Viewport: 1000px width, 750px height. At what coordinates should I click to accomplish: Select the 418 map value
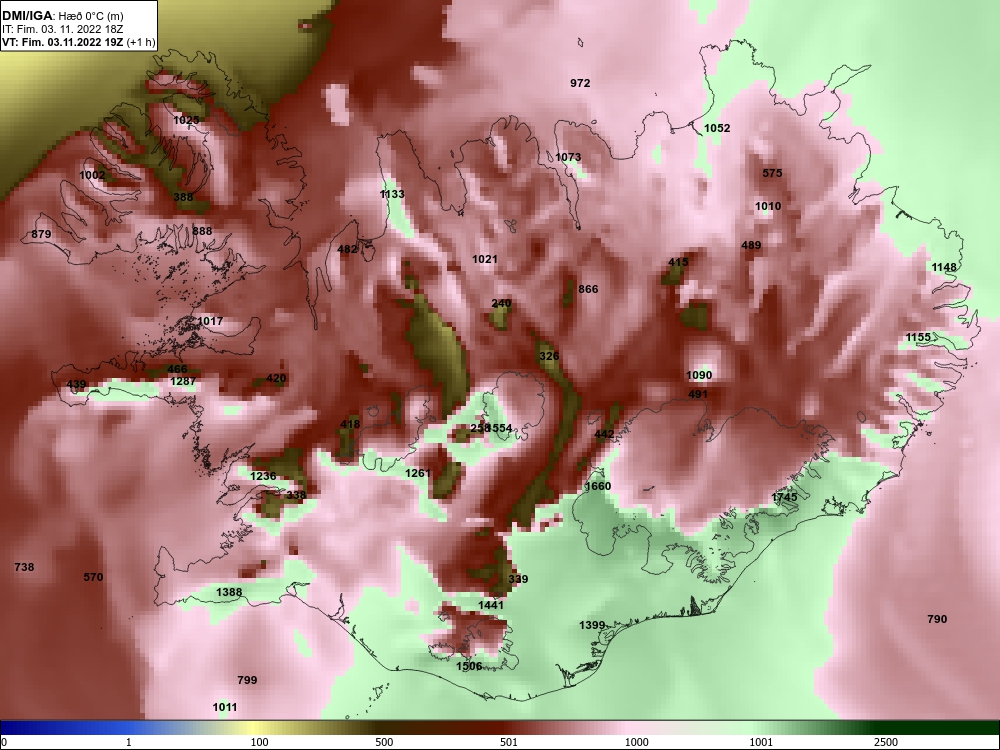350,424
